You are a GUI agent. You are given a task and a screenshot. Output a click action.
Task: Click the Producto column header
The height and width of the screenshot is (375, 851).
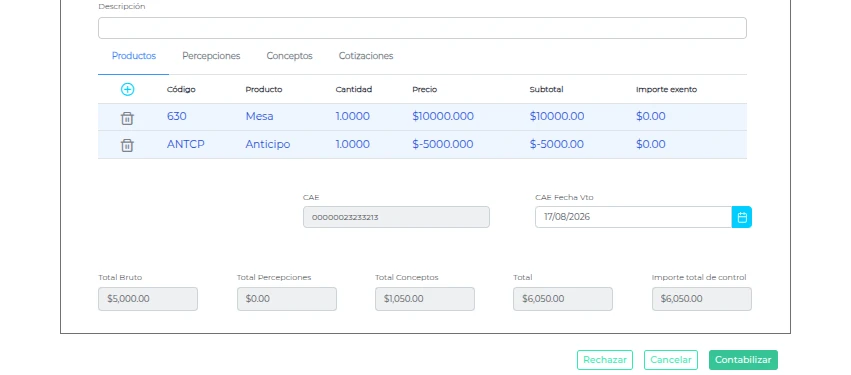coord(264,90)
